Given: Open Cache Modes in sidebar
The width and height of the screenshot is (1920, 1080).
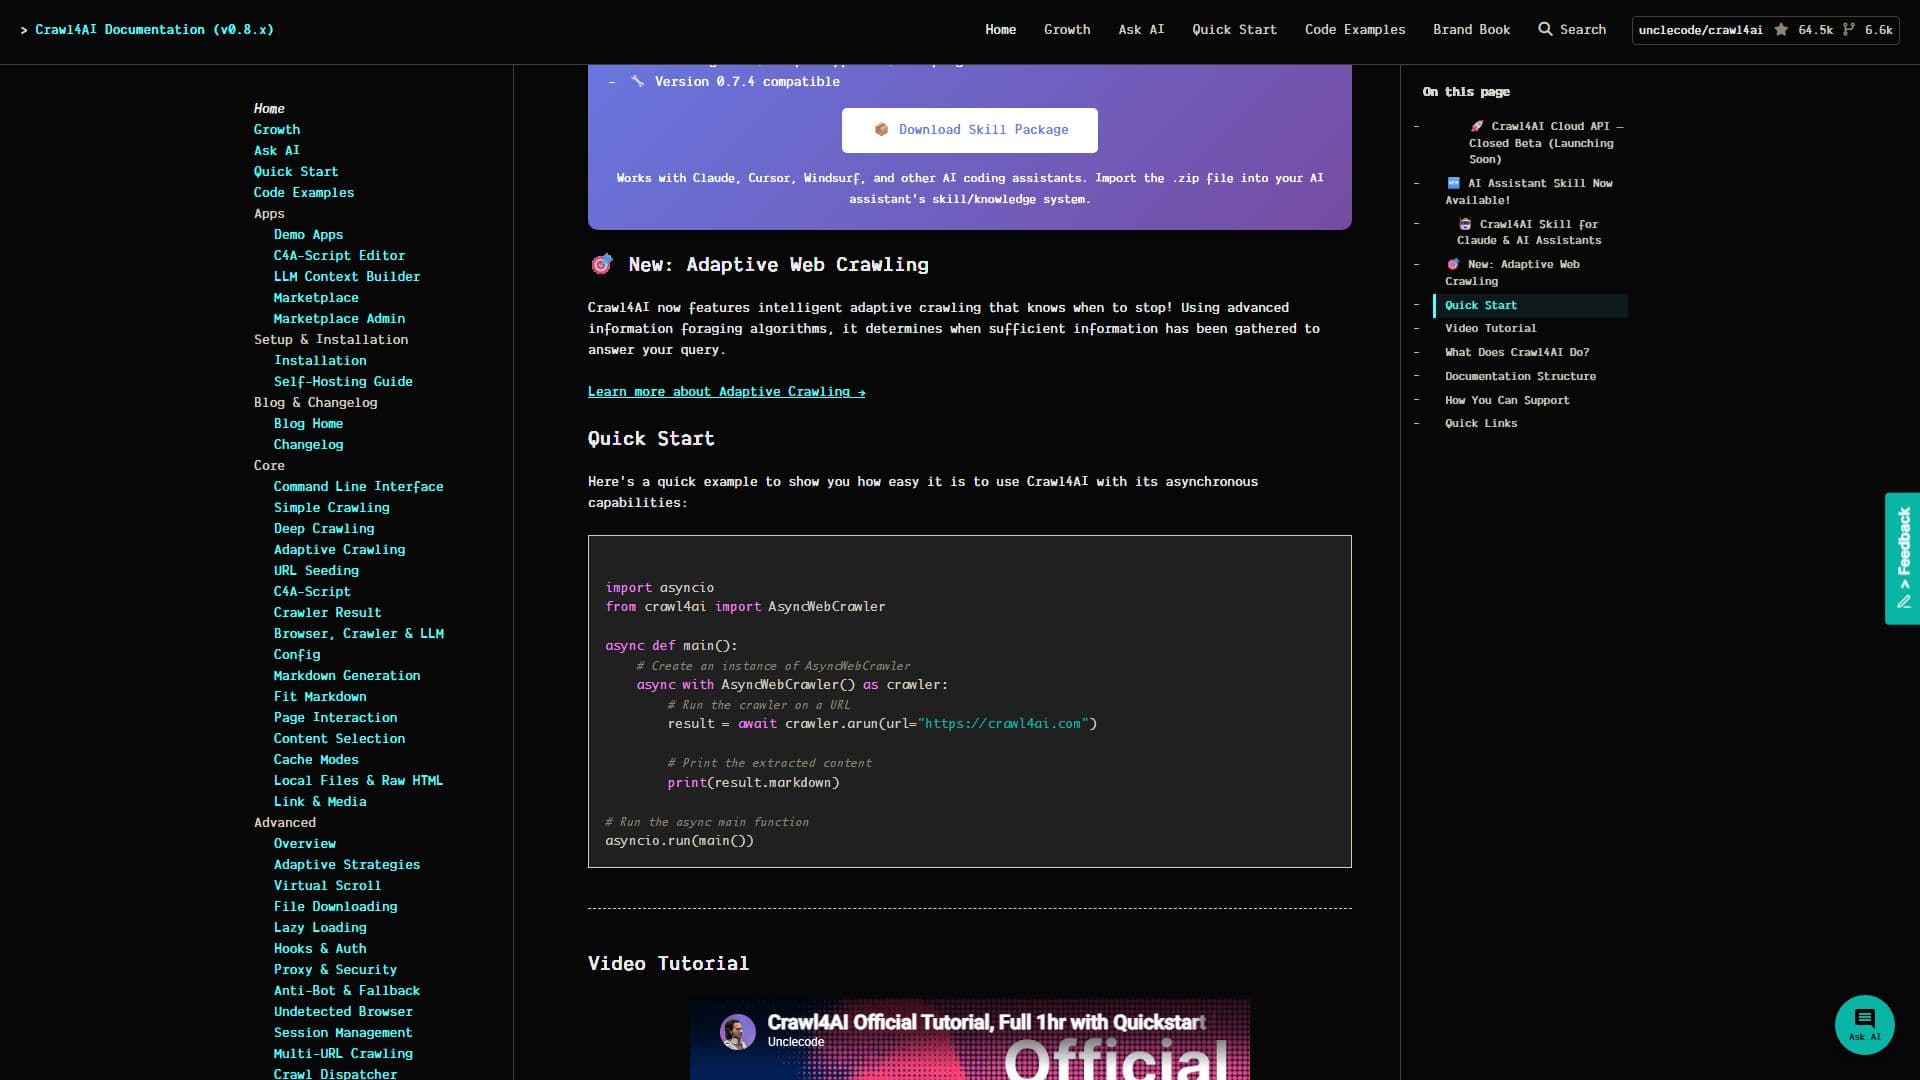Looking at the screenshot, I should coord(316,759).
